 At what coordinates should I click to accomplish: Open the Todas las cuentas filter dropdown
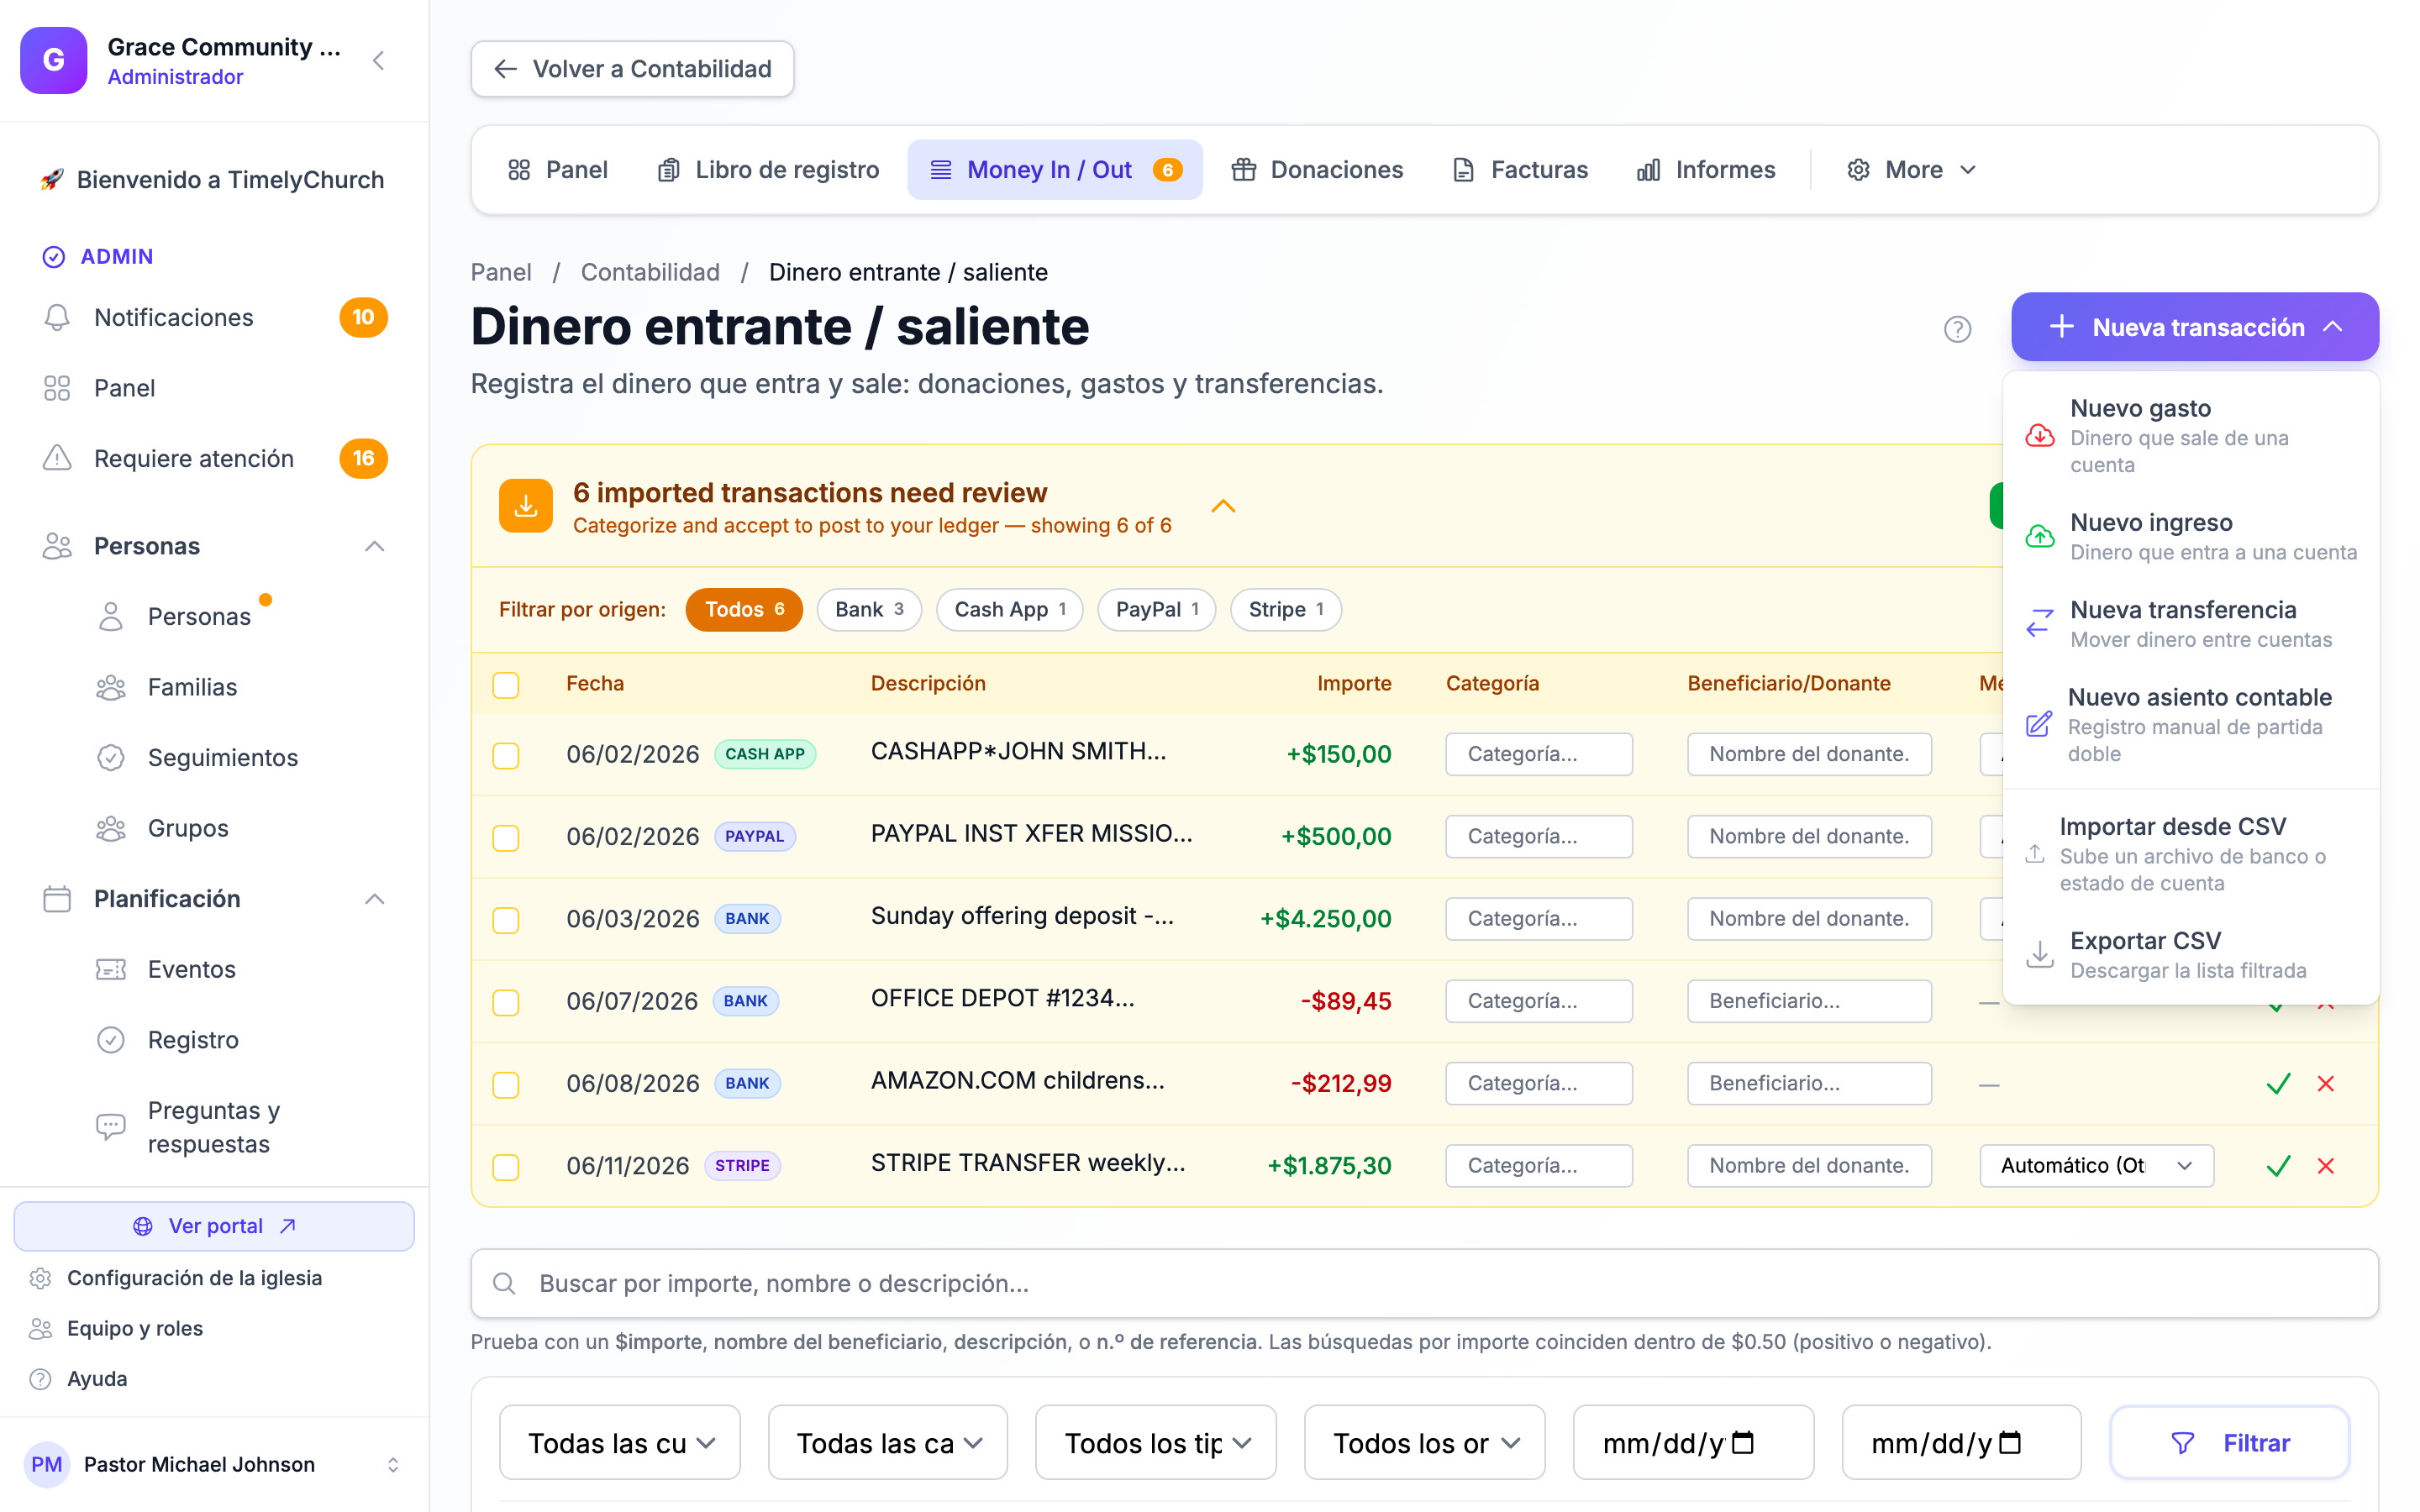coord(620,1442)
